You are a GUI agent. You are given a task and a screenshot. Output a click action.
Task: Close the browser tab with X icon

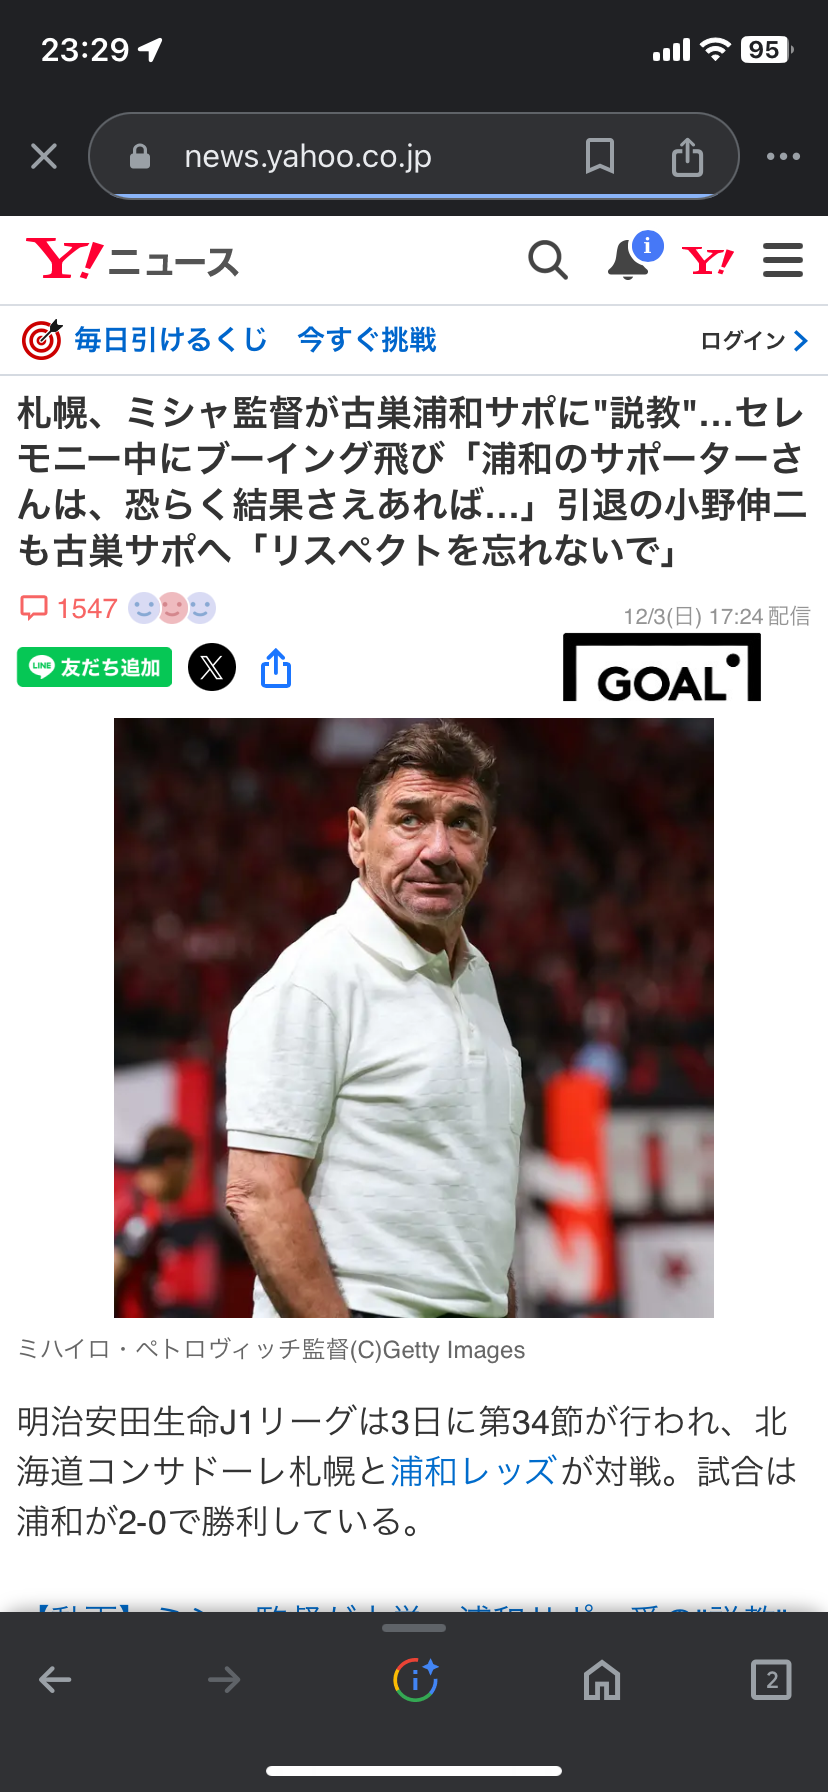[44, 156]
